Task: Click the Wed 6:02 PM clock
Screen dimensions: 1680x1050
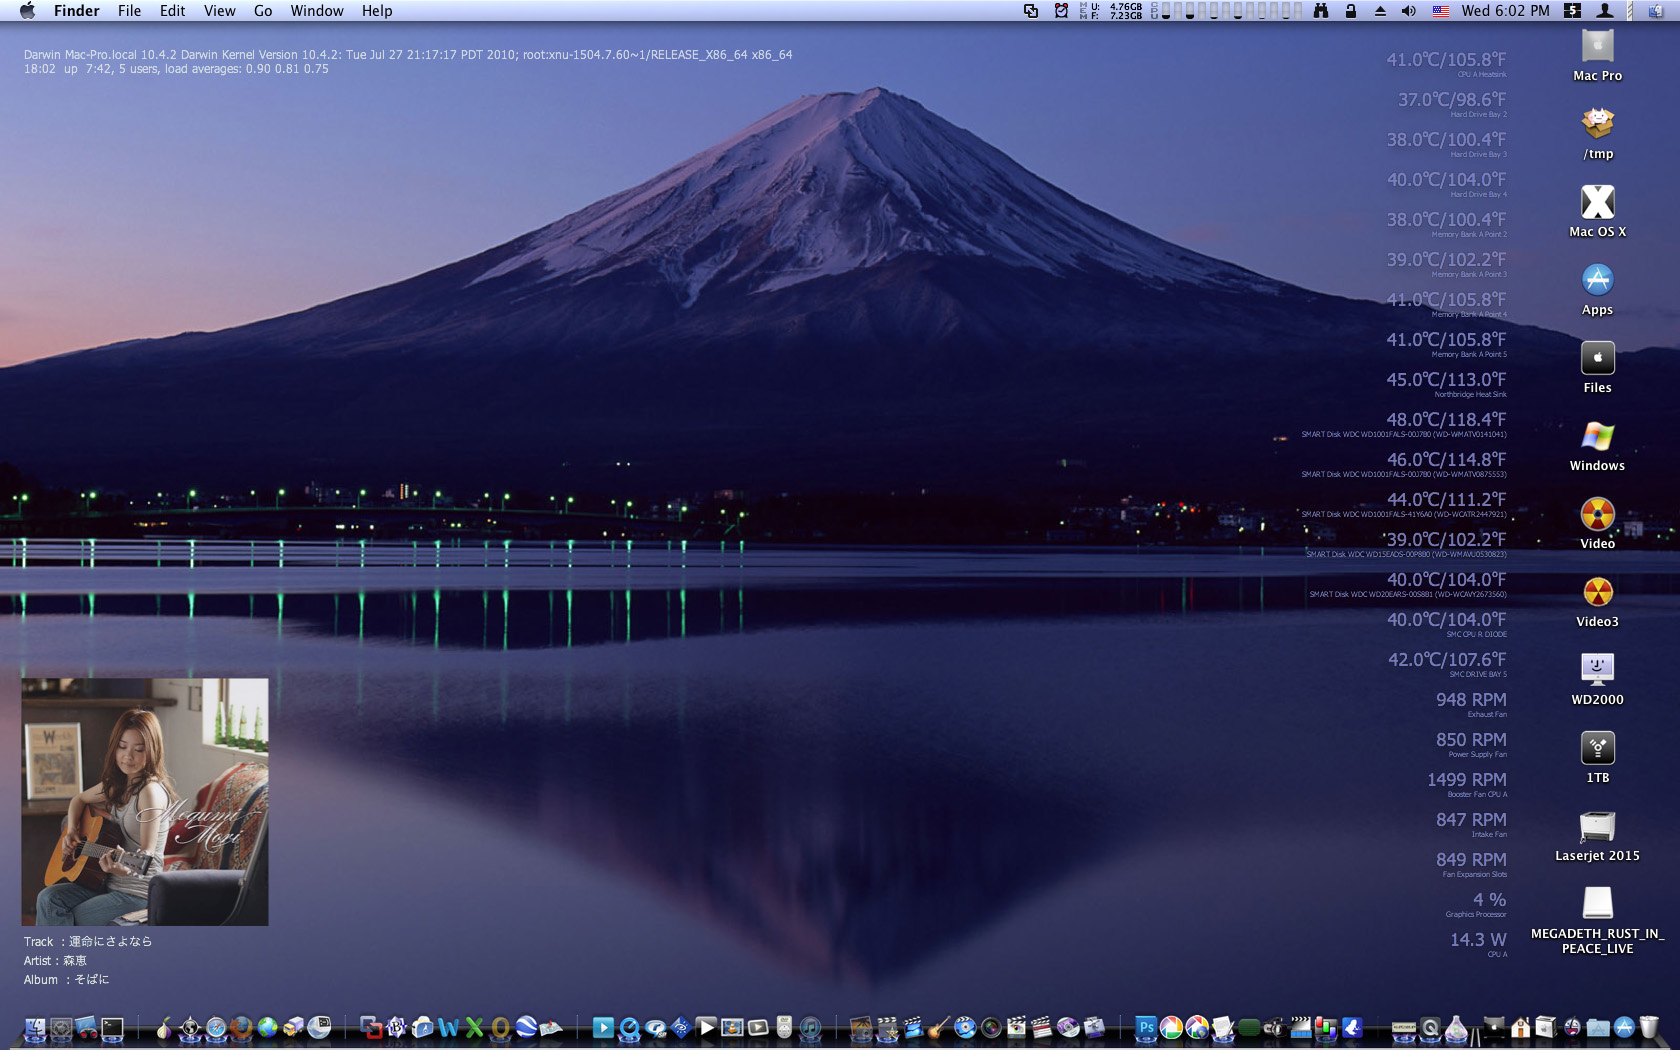Action: pyautogui.click(x=1505, y=11)
